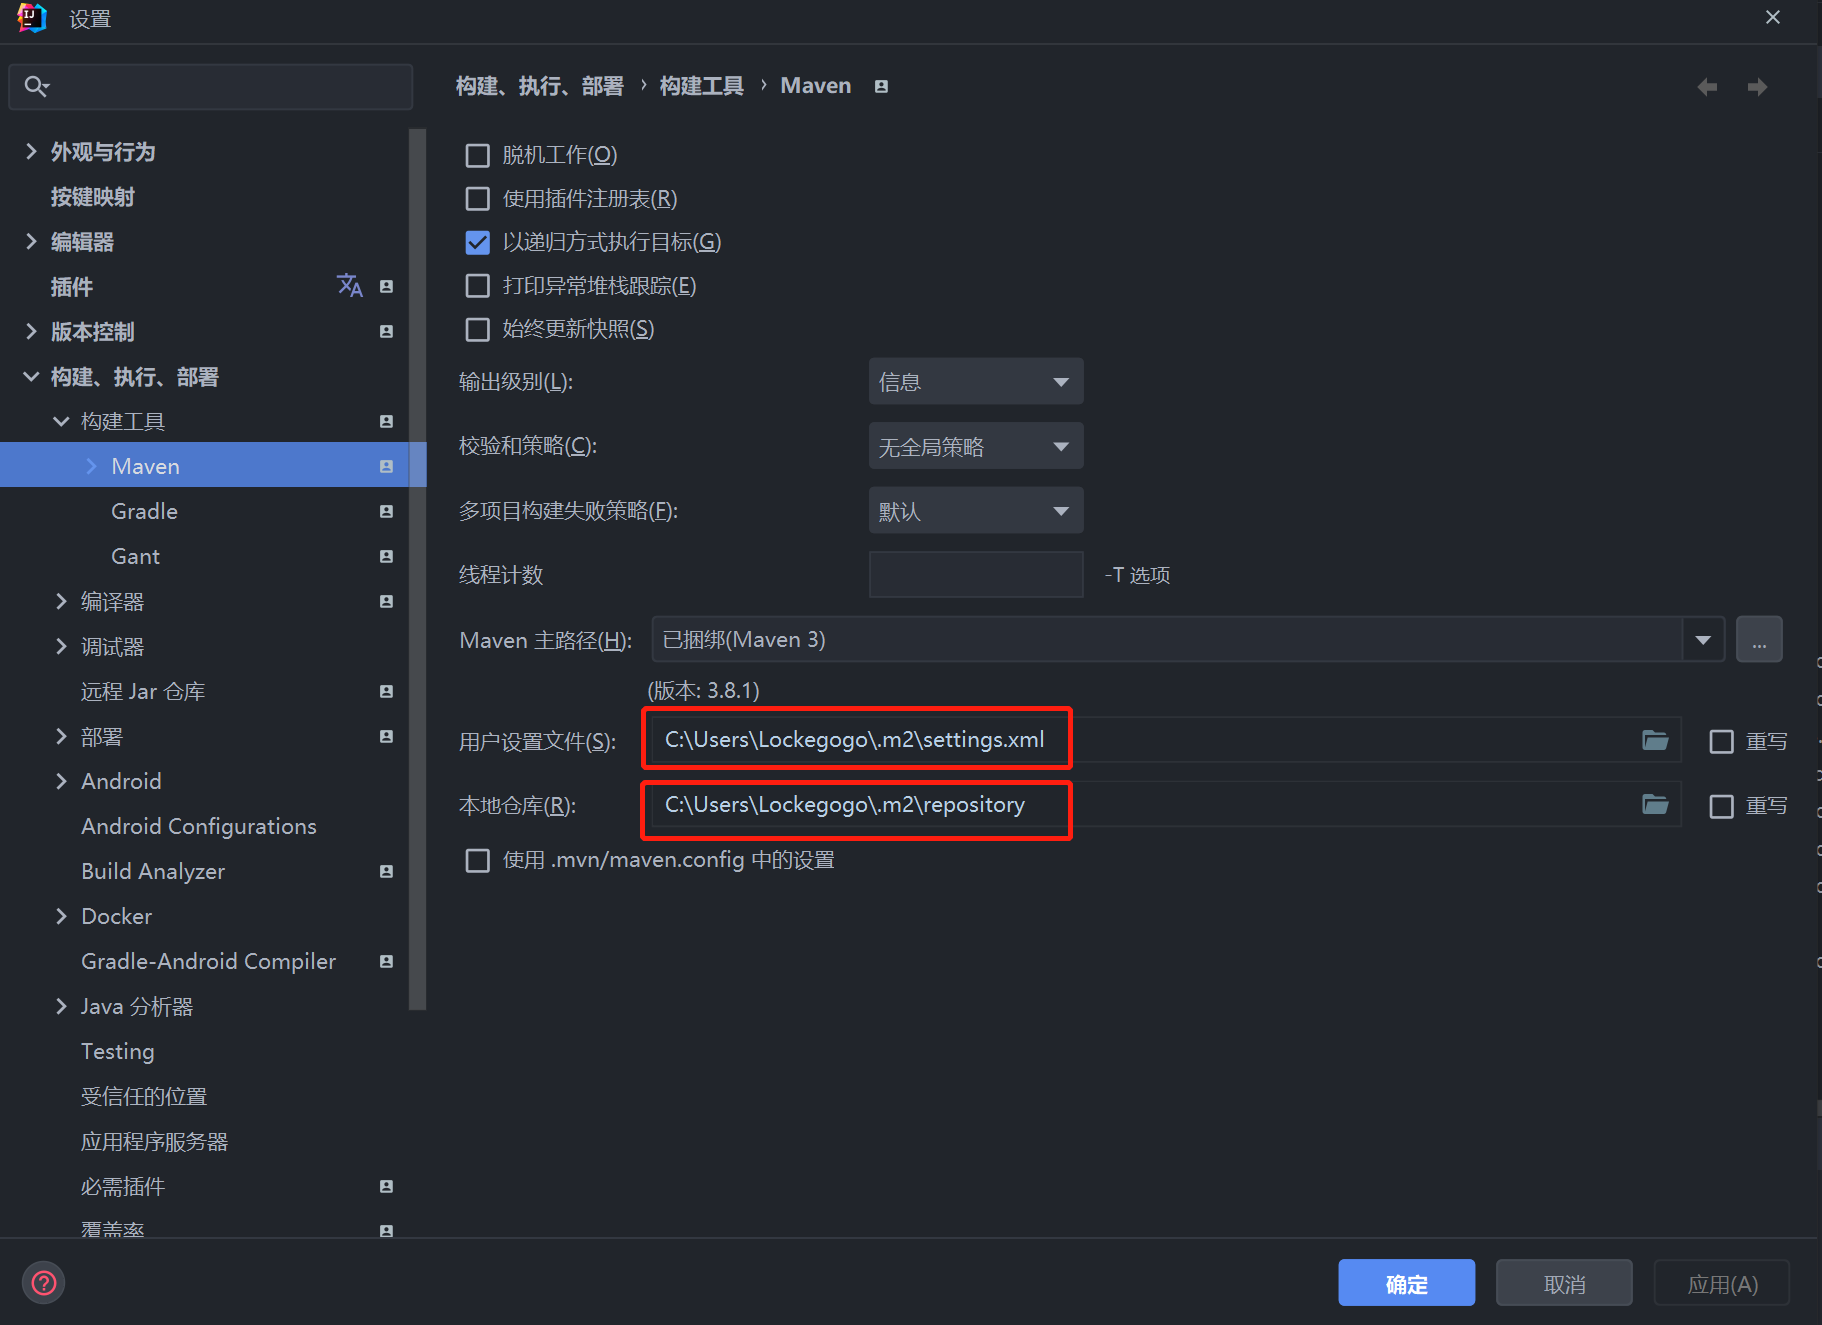Browse folder for 本地仓库 path
Screen dimensions: 1822x1325
1655,804
